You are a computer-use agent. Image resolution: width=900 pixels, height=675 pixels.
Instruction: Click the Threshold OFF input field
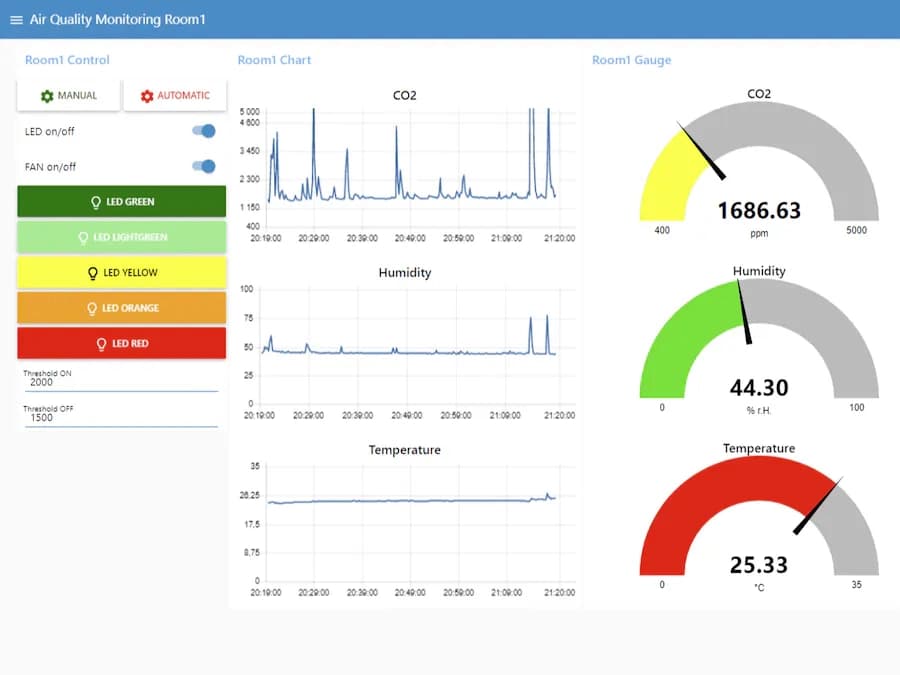coord(120,418)
